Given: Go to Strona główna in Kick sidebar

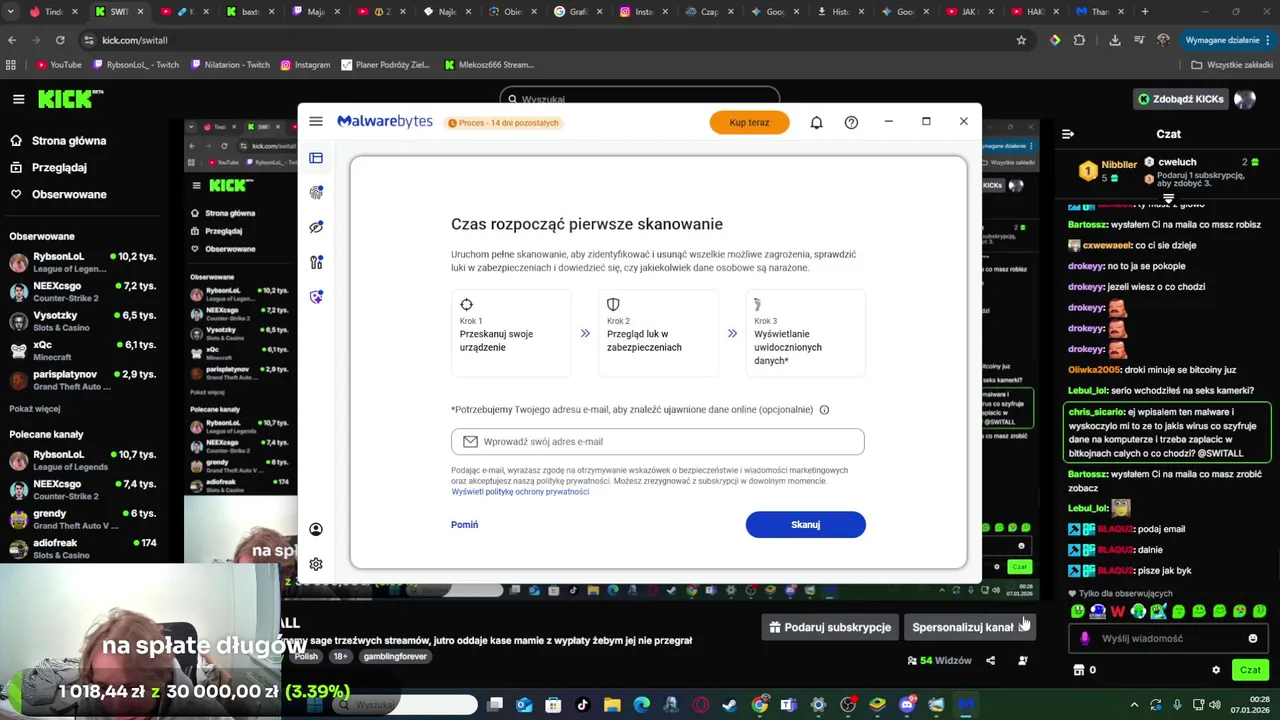Looking at the screenshot, I should click(x=58, y=141).
